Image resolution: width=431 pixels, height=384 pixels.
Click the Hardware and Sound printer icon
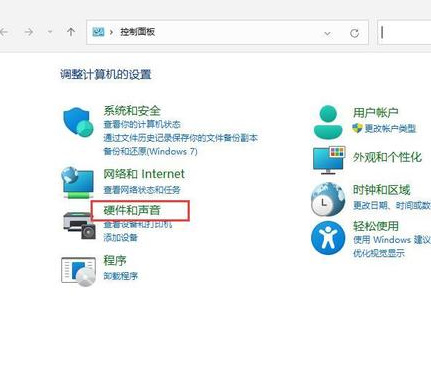(79, 225)
